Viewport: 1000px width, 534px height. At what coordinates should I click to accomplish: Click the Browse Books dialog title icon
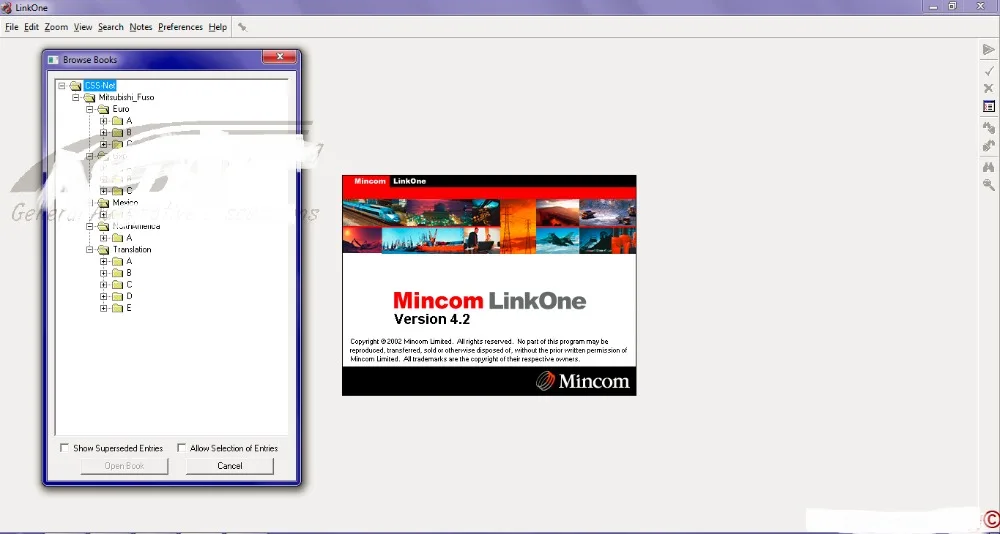(54, 59)
